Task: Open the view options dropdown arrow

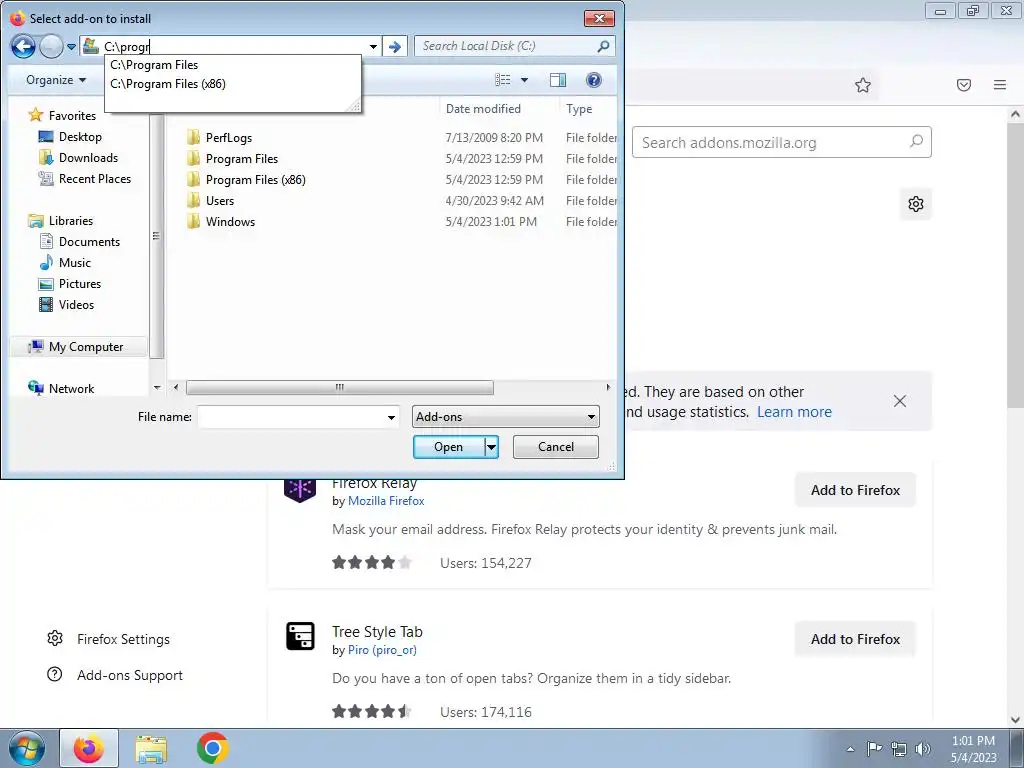Action: point(524,80)
